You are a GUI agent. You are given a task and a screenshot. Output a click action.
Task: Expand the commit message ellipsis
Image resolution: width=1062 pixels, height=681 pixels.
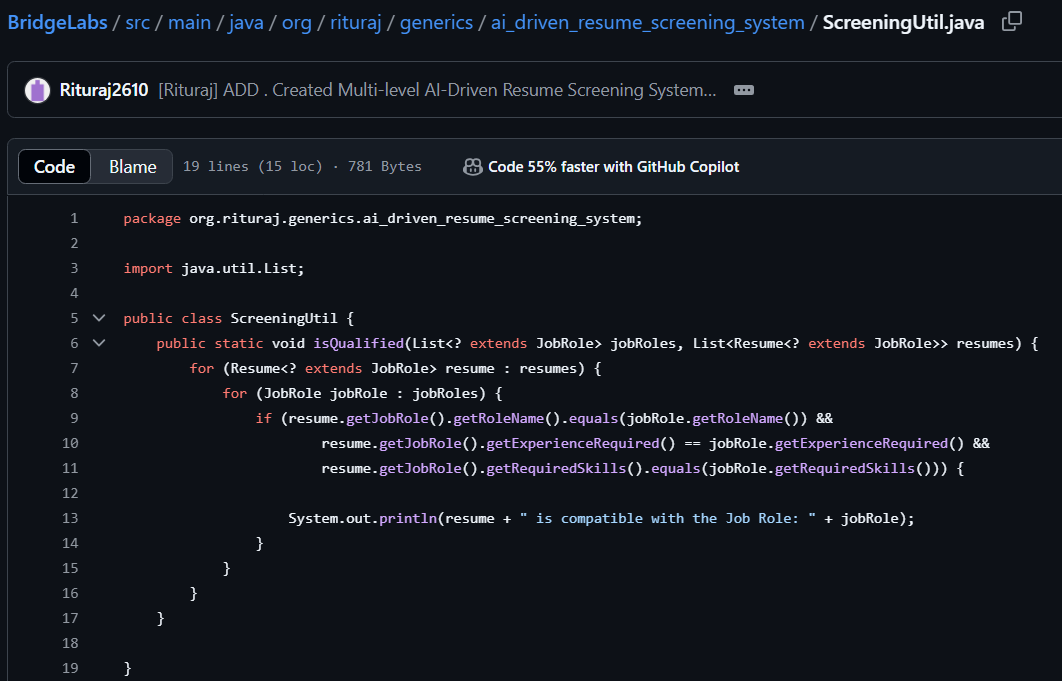[744, 90]
